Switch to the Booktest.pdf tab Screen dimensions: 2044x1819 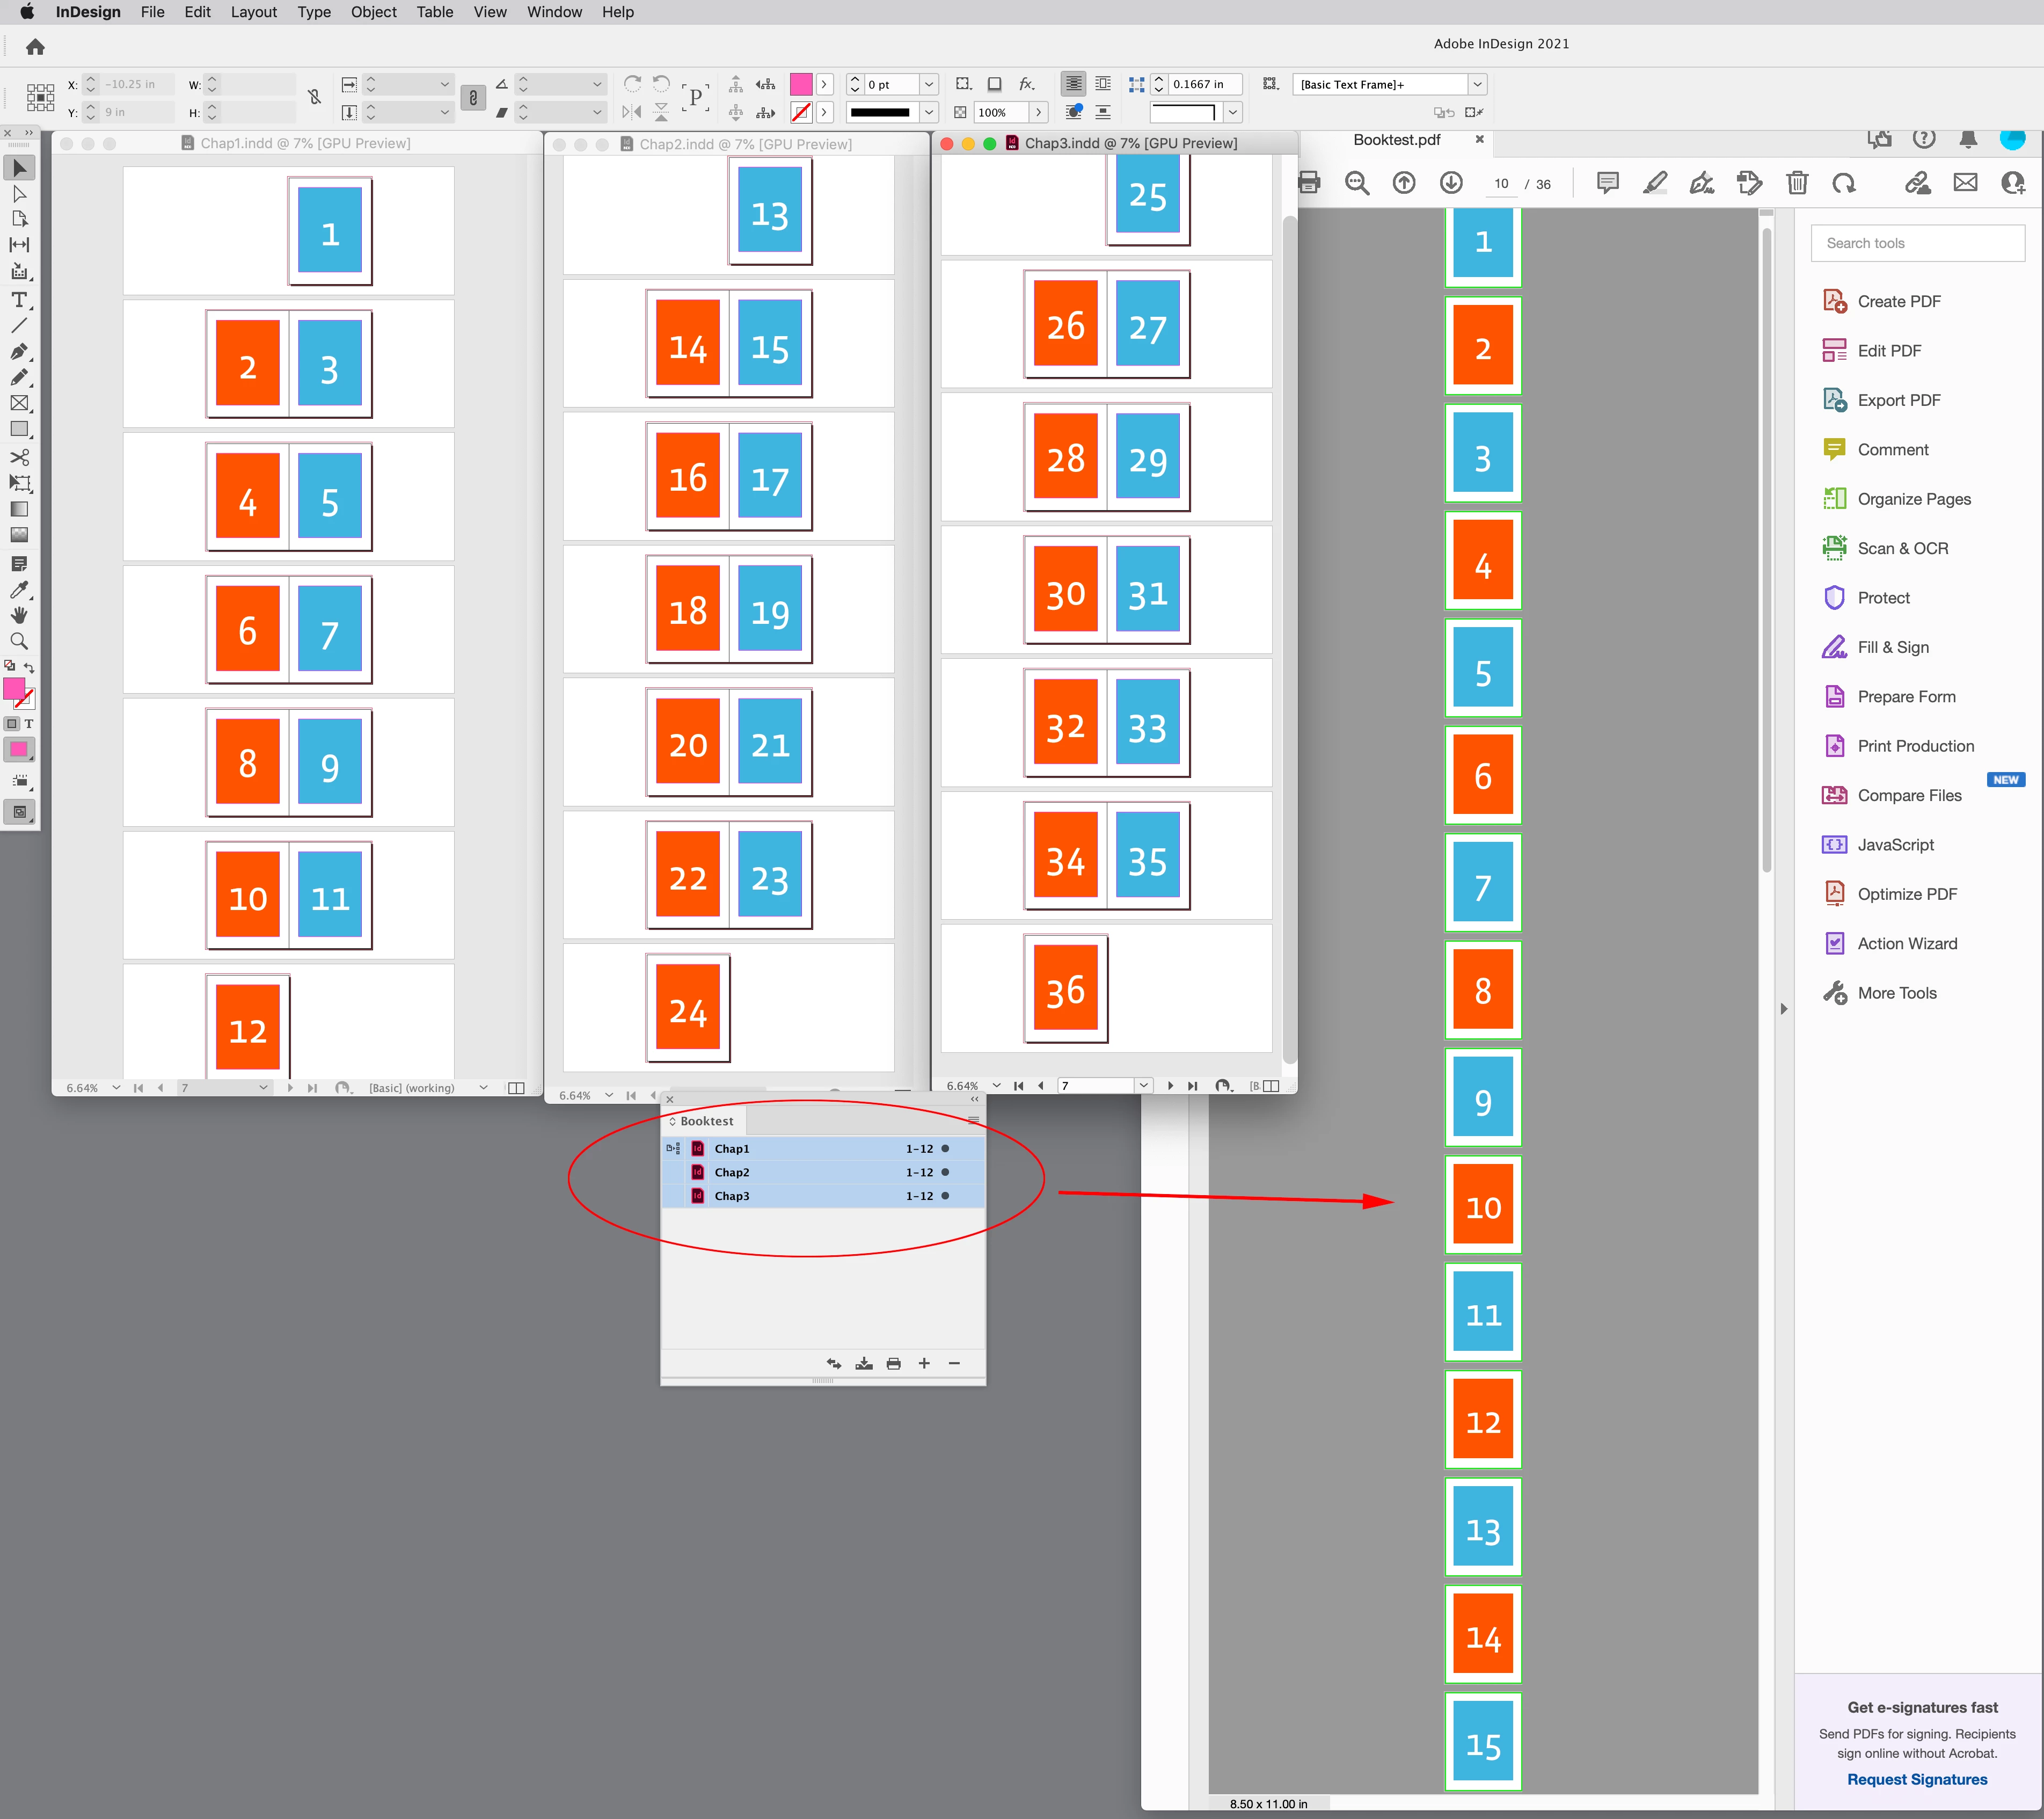click(x=1396, y=140)
